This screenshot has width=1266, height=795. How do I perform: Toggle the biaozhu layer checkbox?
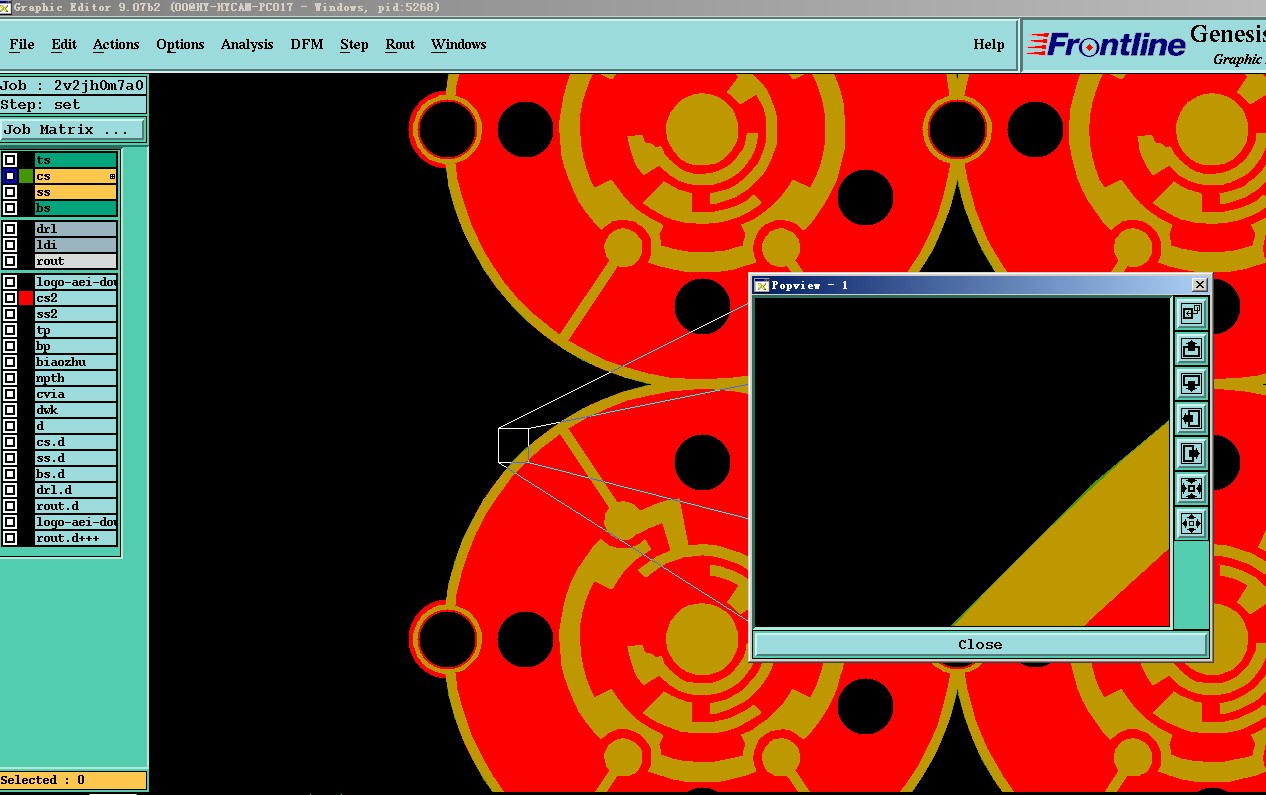click(x=10, y=362)
